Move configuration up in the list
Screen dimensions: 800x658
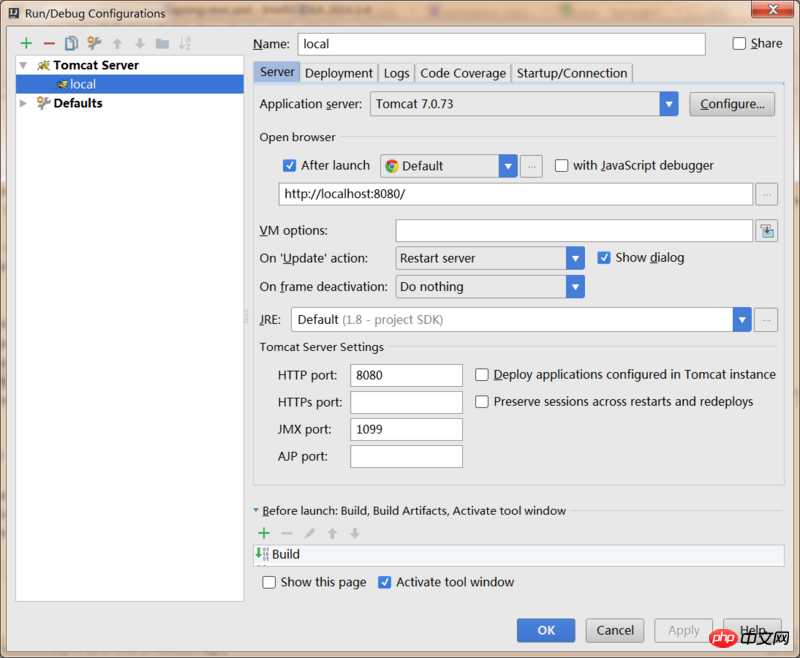click(x=117, y=43)
